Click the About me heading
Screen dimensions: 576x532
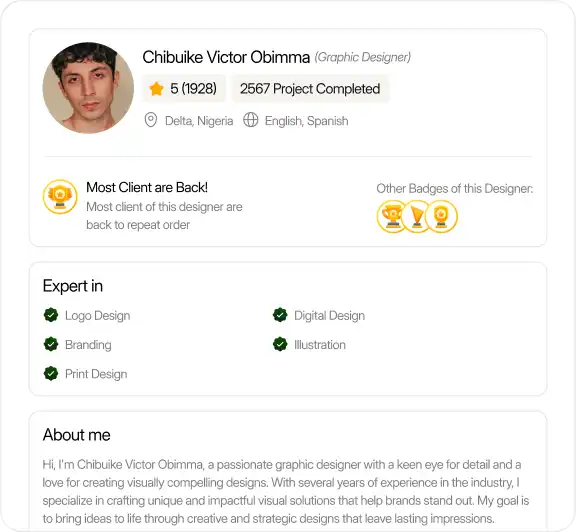tap(76, 435)
